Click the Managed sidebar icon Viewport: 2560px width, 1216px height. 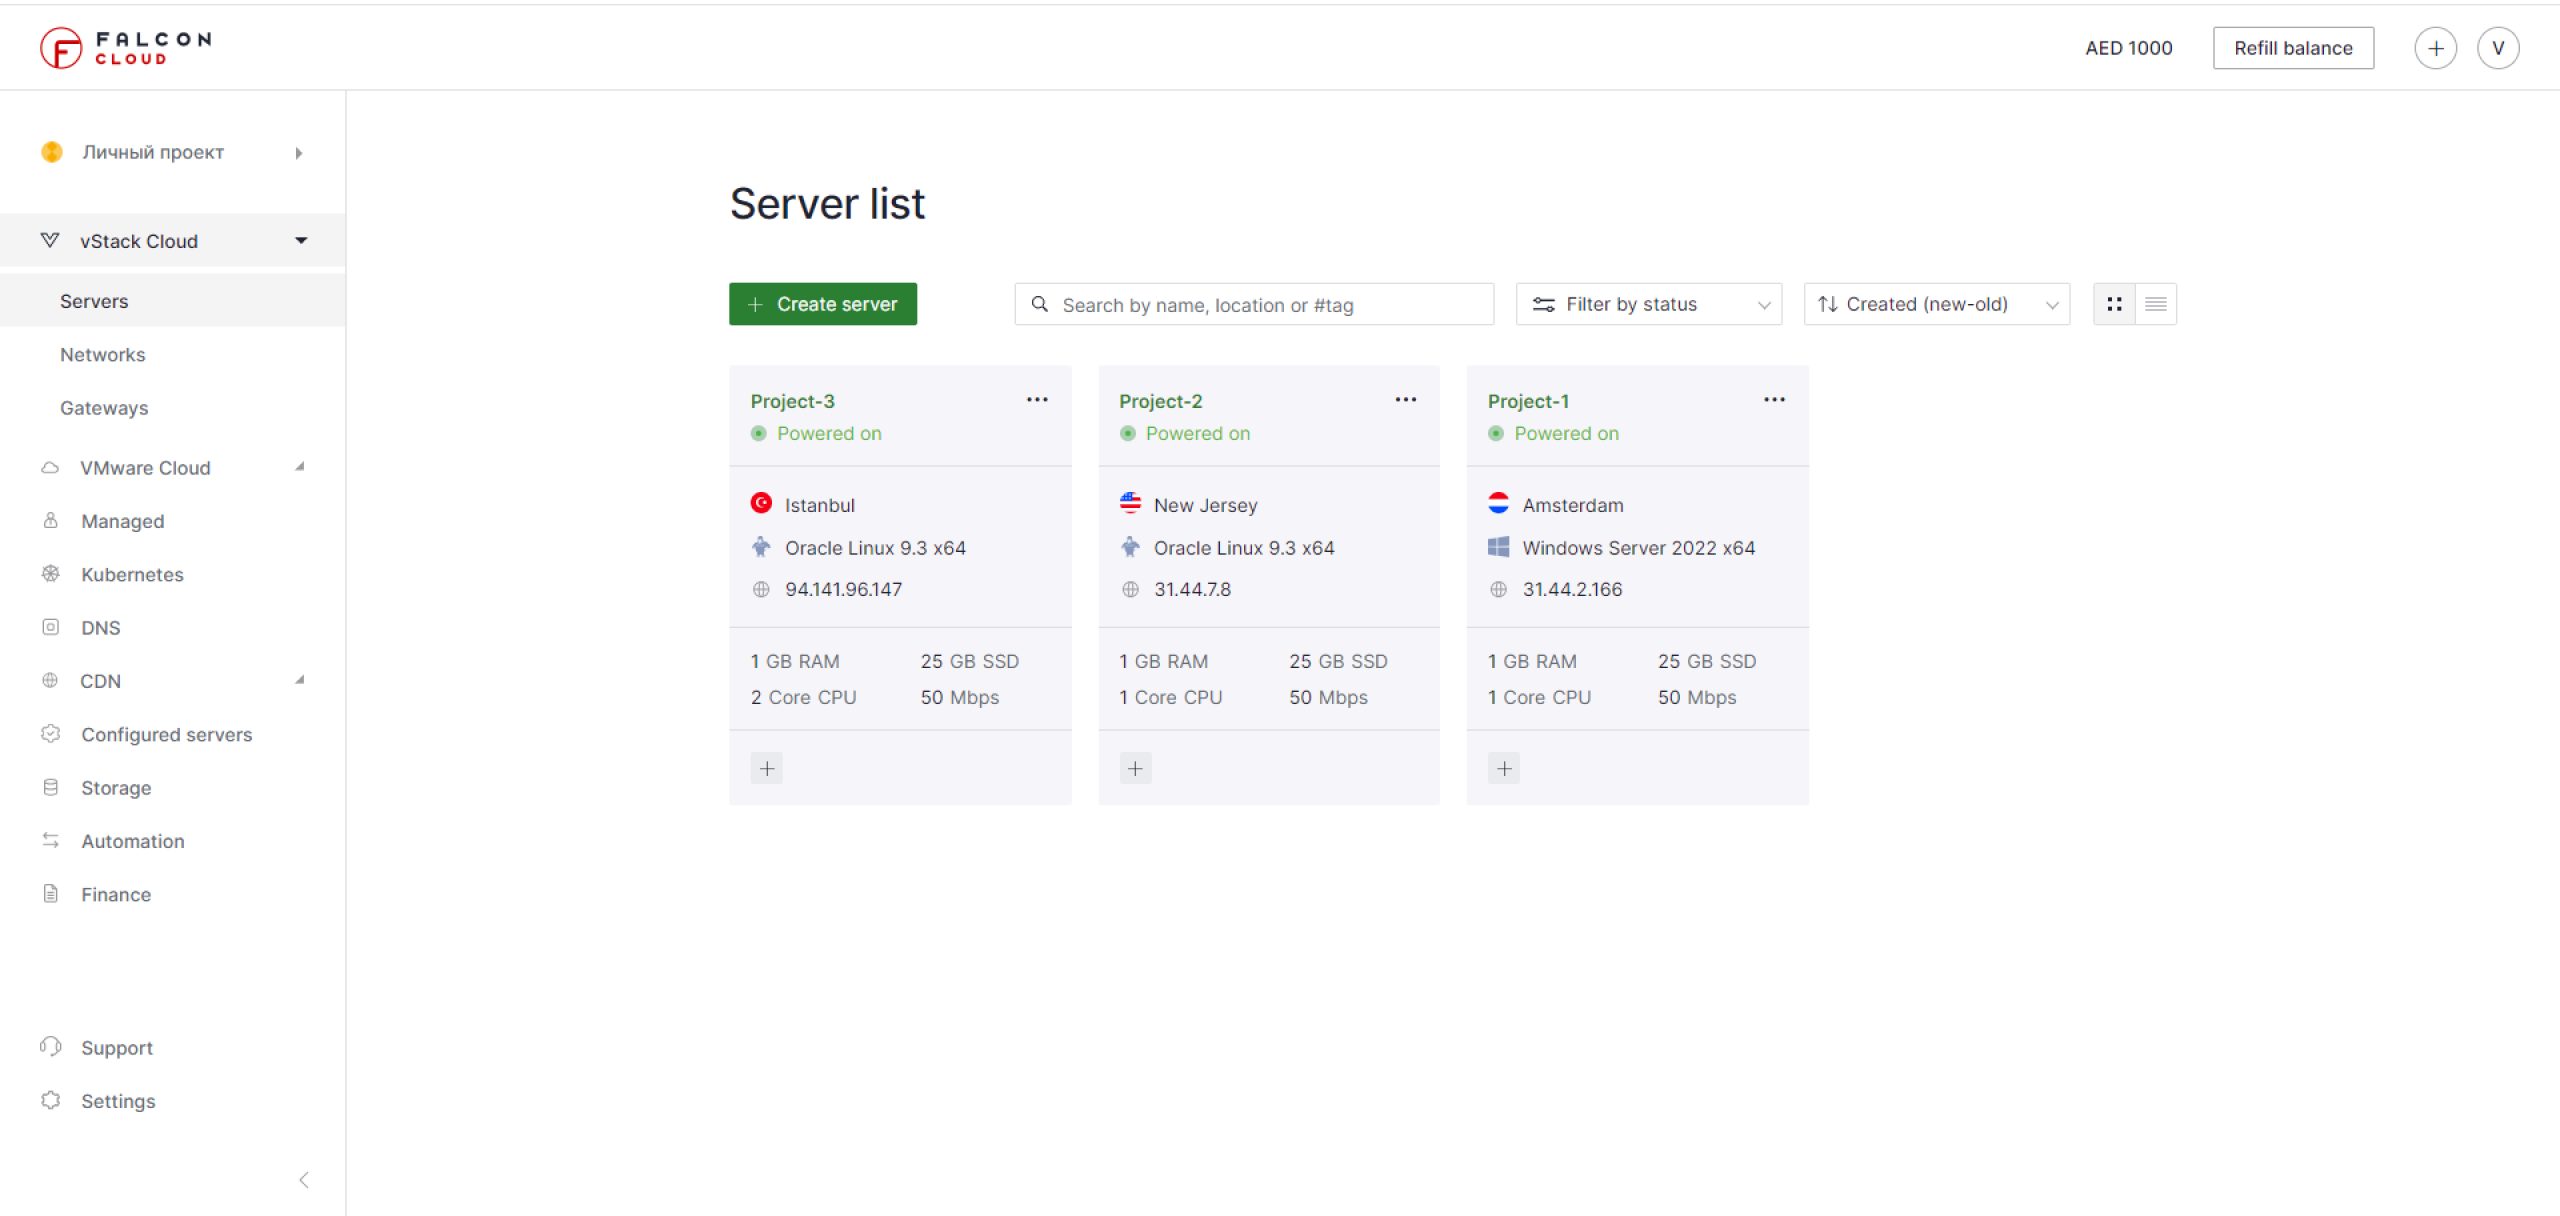tap(50, 520)
